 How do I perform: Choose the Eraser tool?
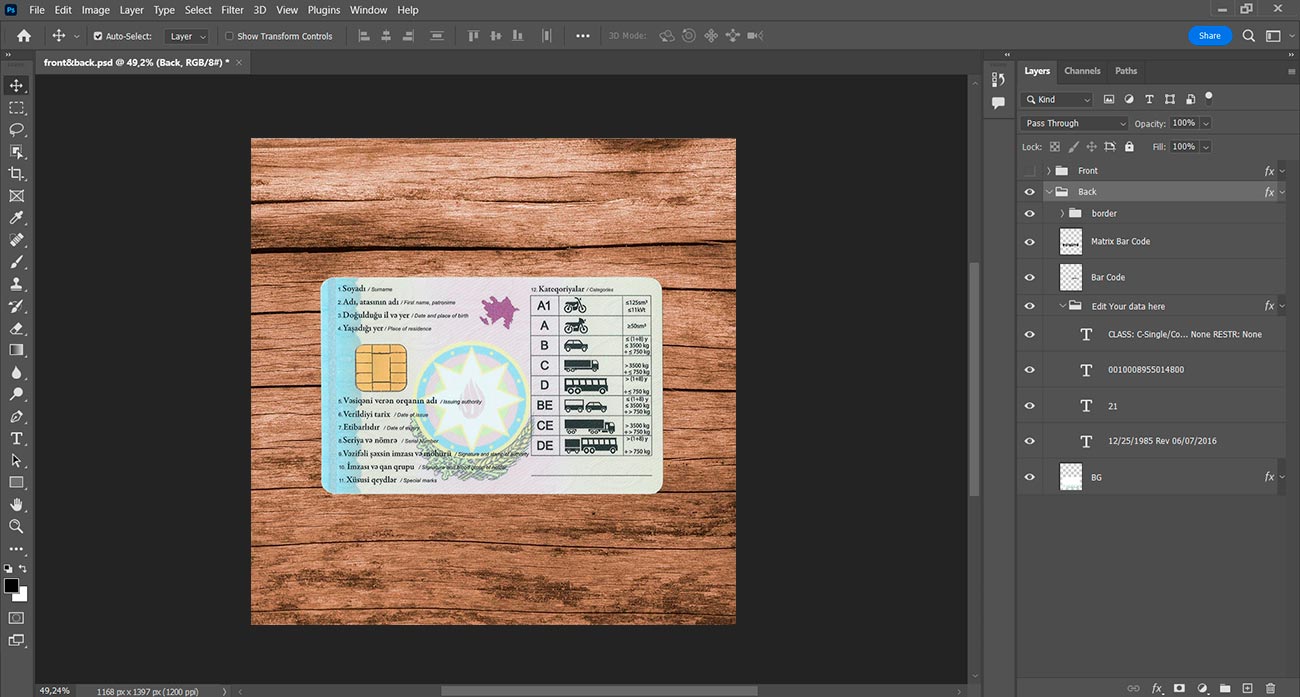tap(16, 328)
